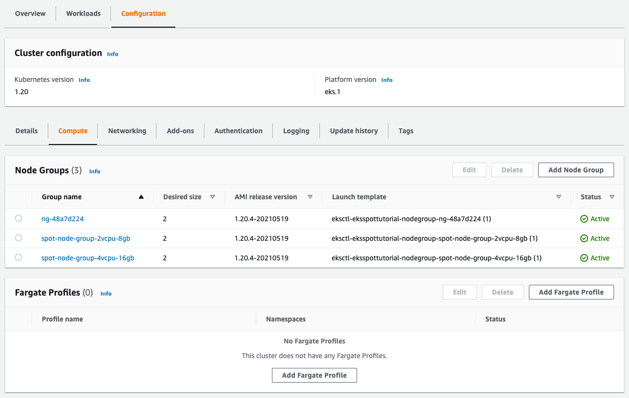Click Kubernetes version value 1.20

pyautogui.click(x=22, y=92)
